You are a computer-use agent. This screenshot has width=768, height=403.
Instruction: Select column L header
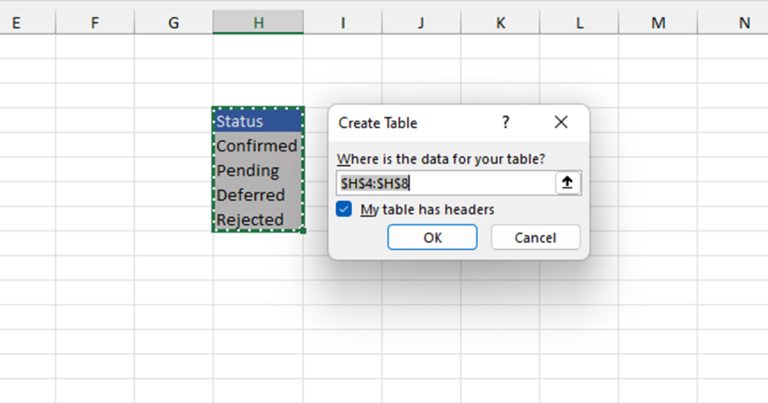click(x=579, y=23)
